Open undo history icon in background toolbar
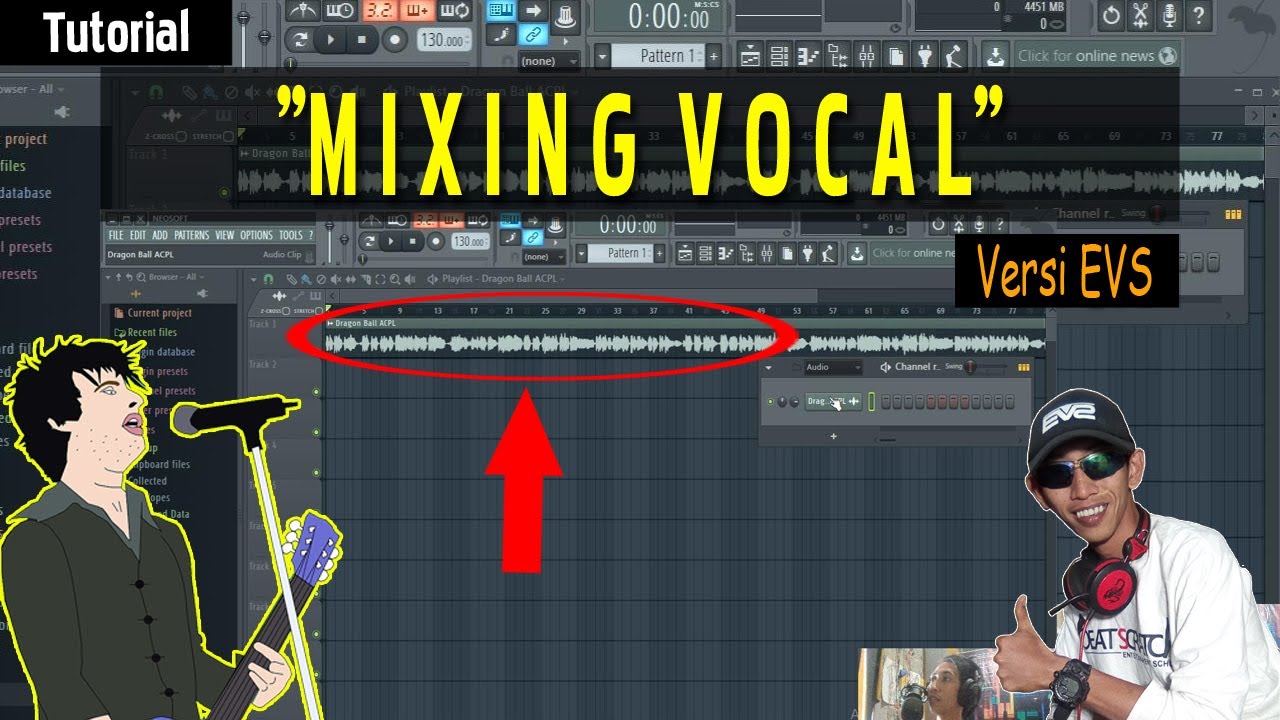1280x720 pixels. (1111, 14)
